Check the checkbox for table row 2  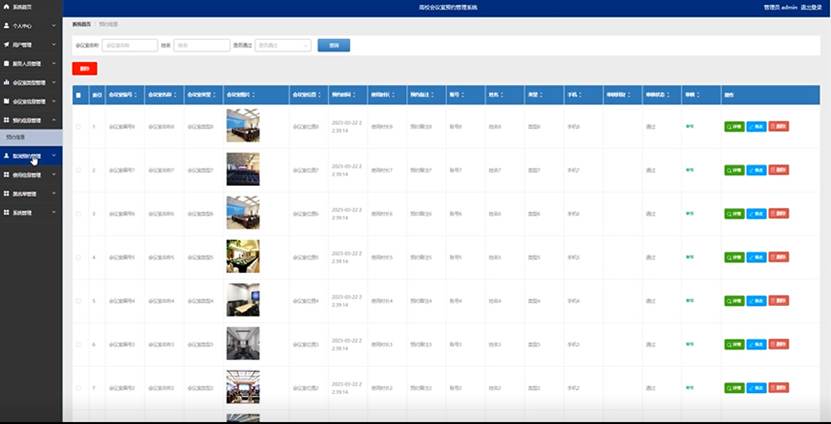pyautogui.click(x=78, y=170)
